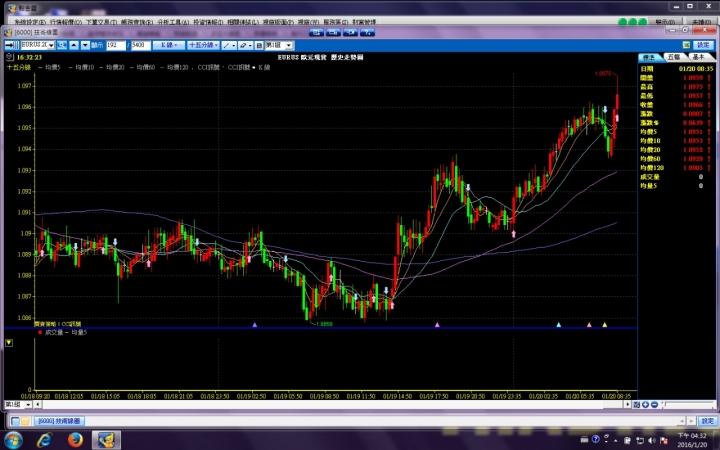Screen dimensions: 720x450
Task: Open the Windows Start orb
Action: [12, 440]
